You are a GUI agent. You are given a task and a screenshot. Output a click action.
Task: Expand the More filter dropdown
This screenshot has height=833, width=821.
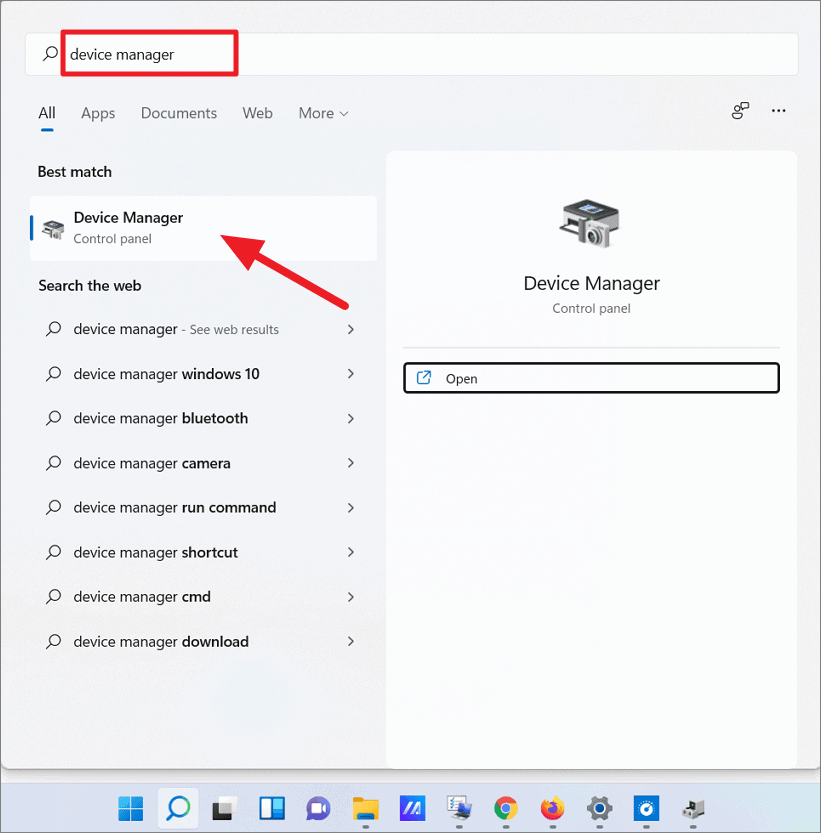(322, 113)
